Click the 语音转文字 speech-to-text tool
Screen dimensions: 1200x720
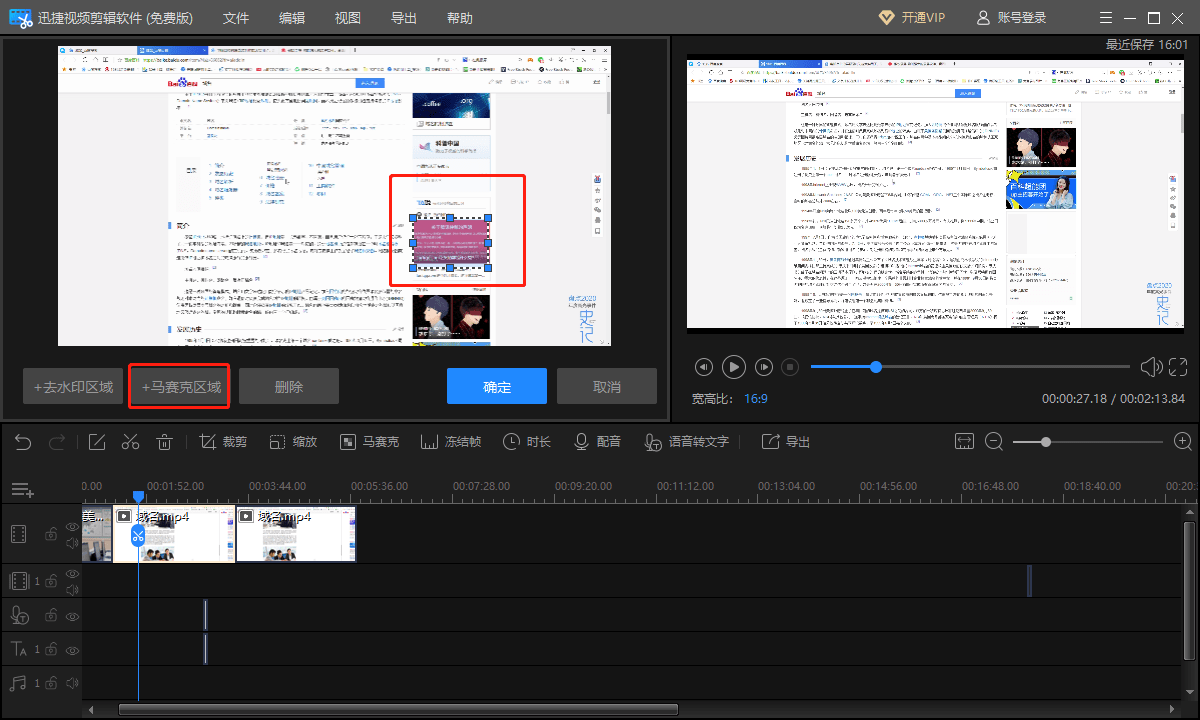(686, 442)
